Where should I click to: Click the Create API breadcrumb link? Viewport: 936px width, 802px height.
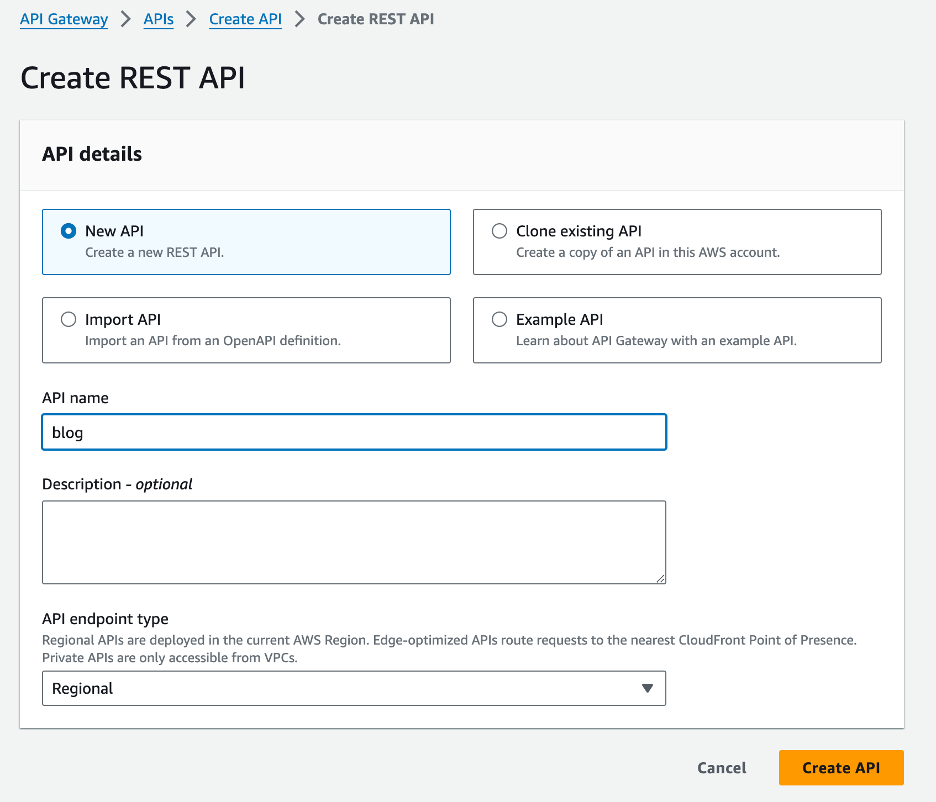[x=245, y=18]
